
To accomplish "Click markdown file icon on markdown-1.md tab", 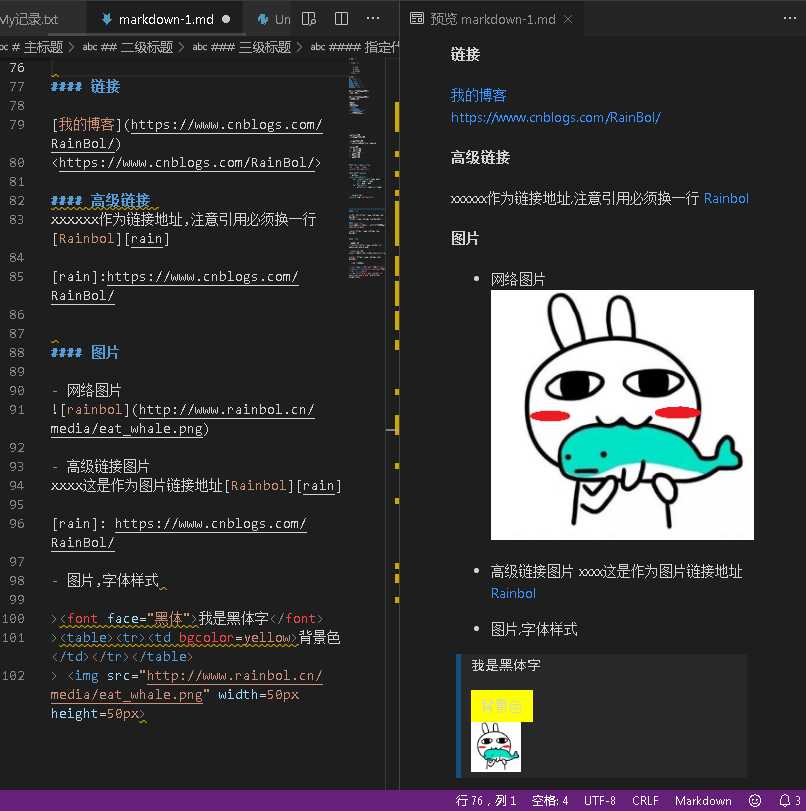I will (106, 20).
